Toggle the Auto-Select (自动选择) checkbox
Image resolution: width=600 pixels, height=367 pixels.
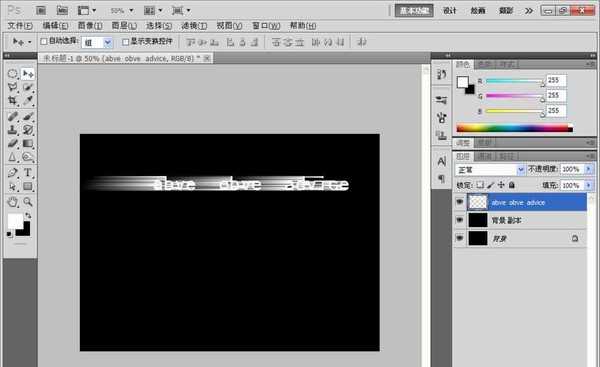(44, 41)
